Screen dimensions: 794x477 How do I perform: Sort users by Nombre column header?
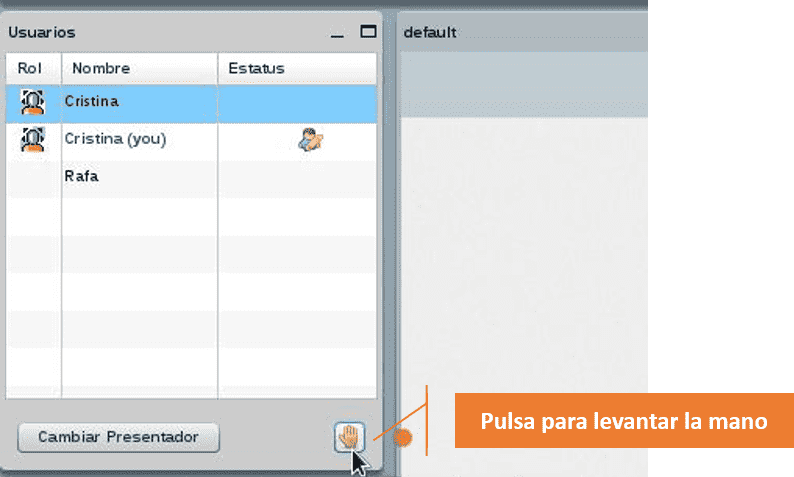(140, 68)
